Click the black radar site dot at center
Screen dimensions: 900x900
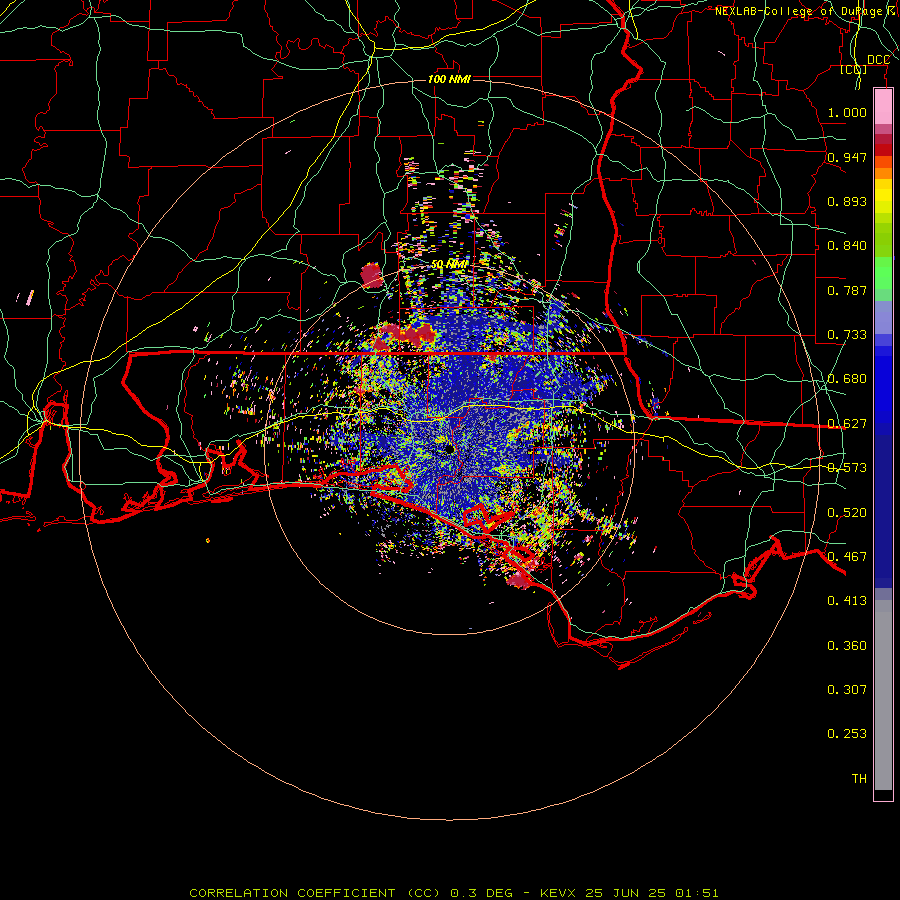(x=448, y=448)
